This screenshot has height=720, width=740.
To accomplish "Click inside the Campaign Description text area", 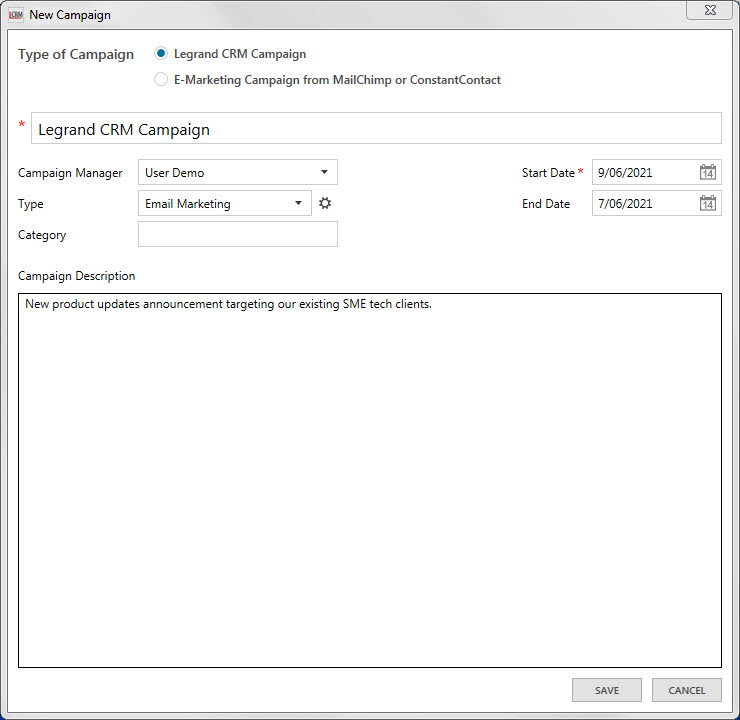I will [370, 480].
